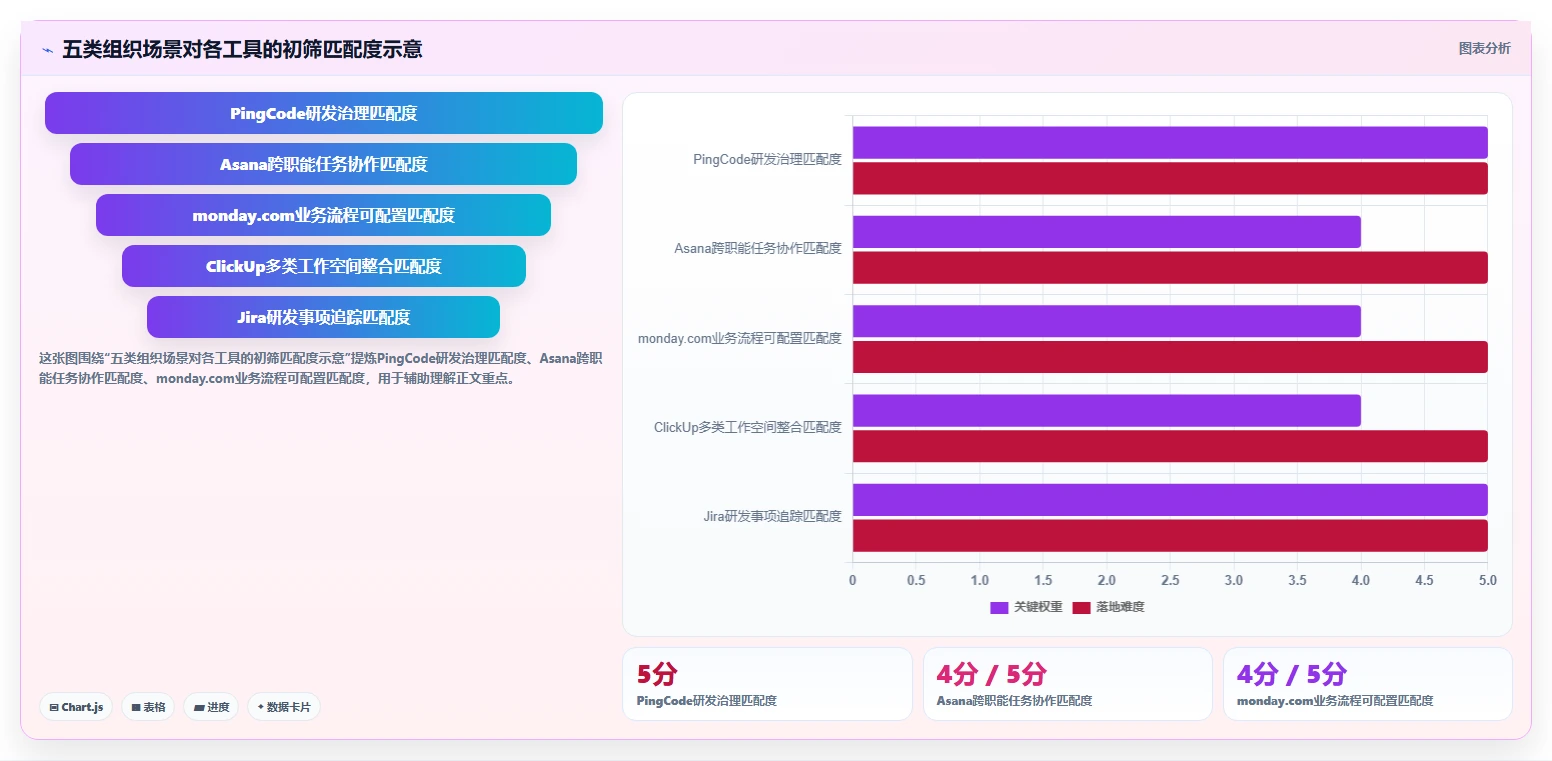This screenshot has height=761, width=1552.
Task: Open the 5分 PingCode data card
Action: coord(767,684)
